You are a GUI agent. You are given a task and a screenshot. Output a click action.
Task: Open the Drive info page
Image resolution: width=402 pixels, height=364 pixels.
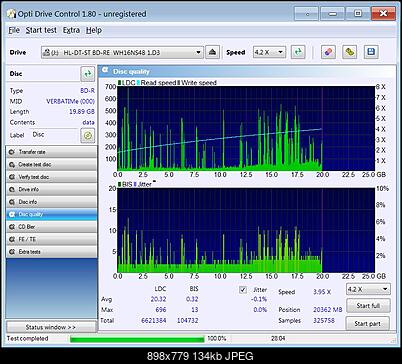tap(52, 189)
